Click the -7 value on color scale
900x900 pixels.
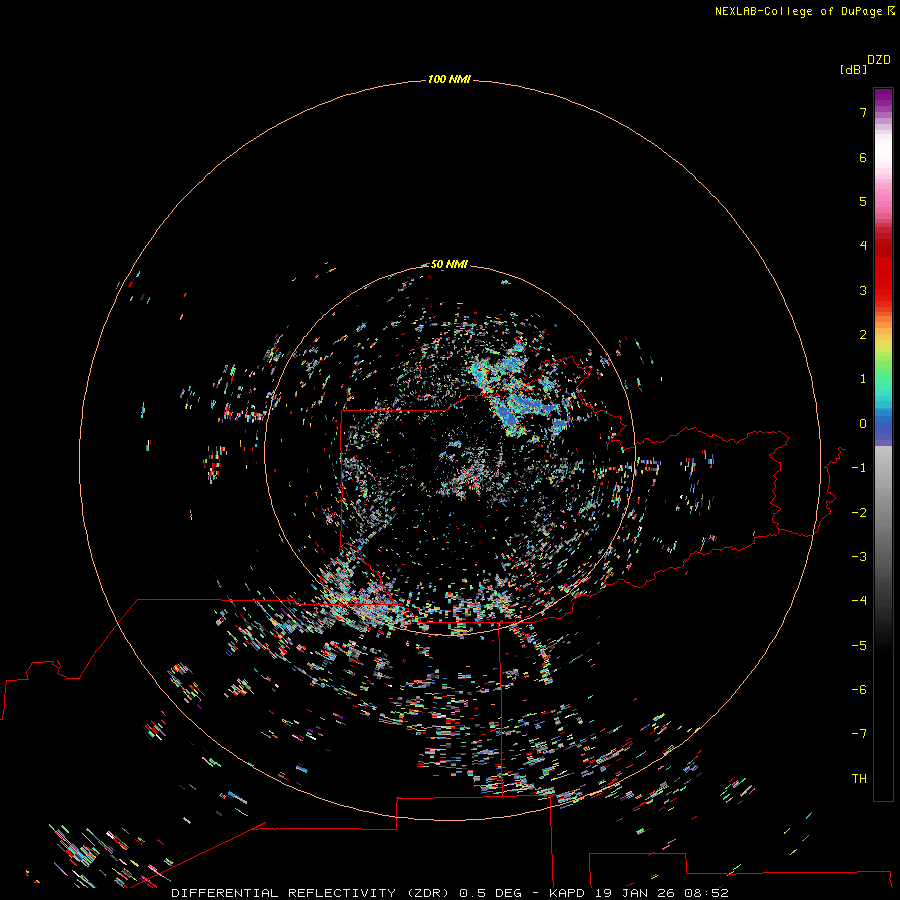pyautogui.click(x=859, y=734)
